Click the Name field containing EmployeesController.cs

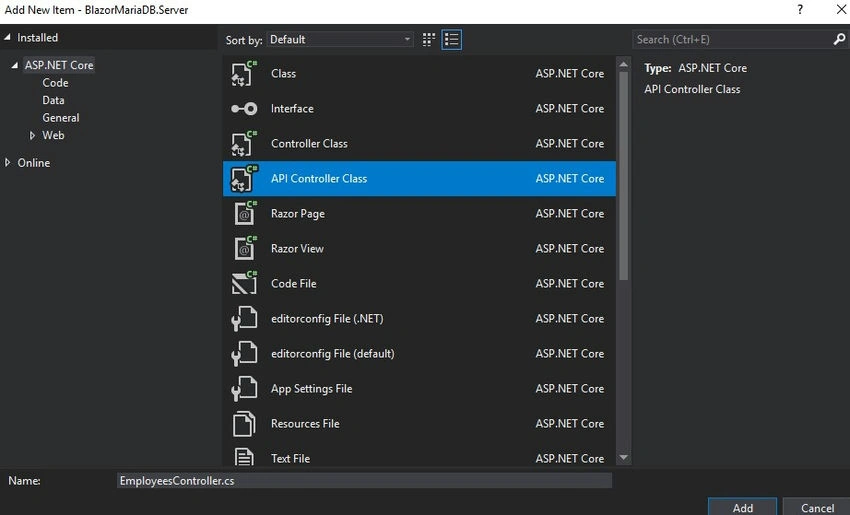click(x=364, y=480)
